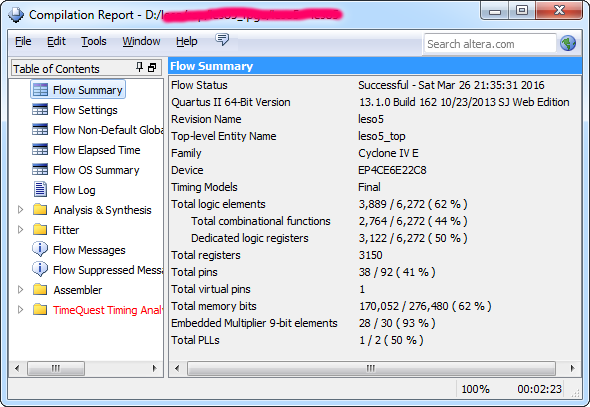Open the Help menu
590x407 pixels.
[187, 41]
